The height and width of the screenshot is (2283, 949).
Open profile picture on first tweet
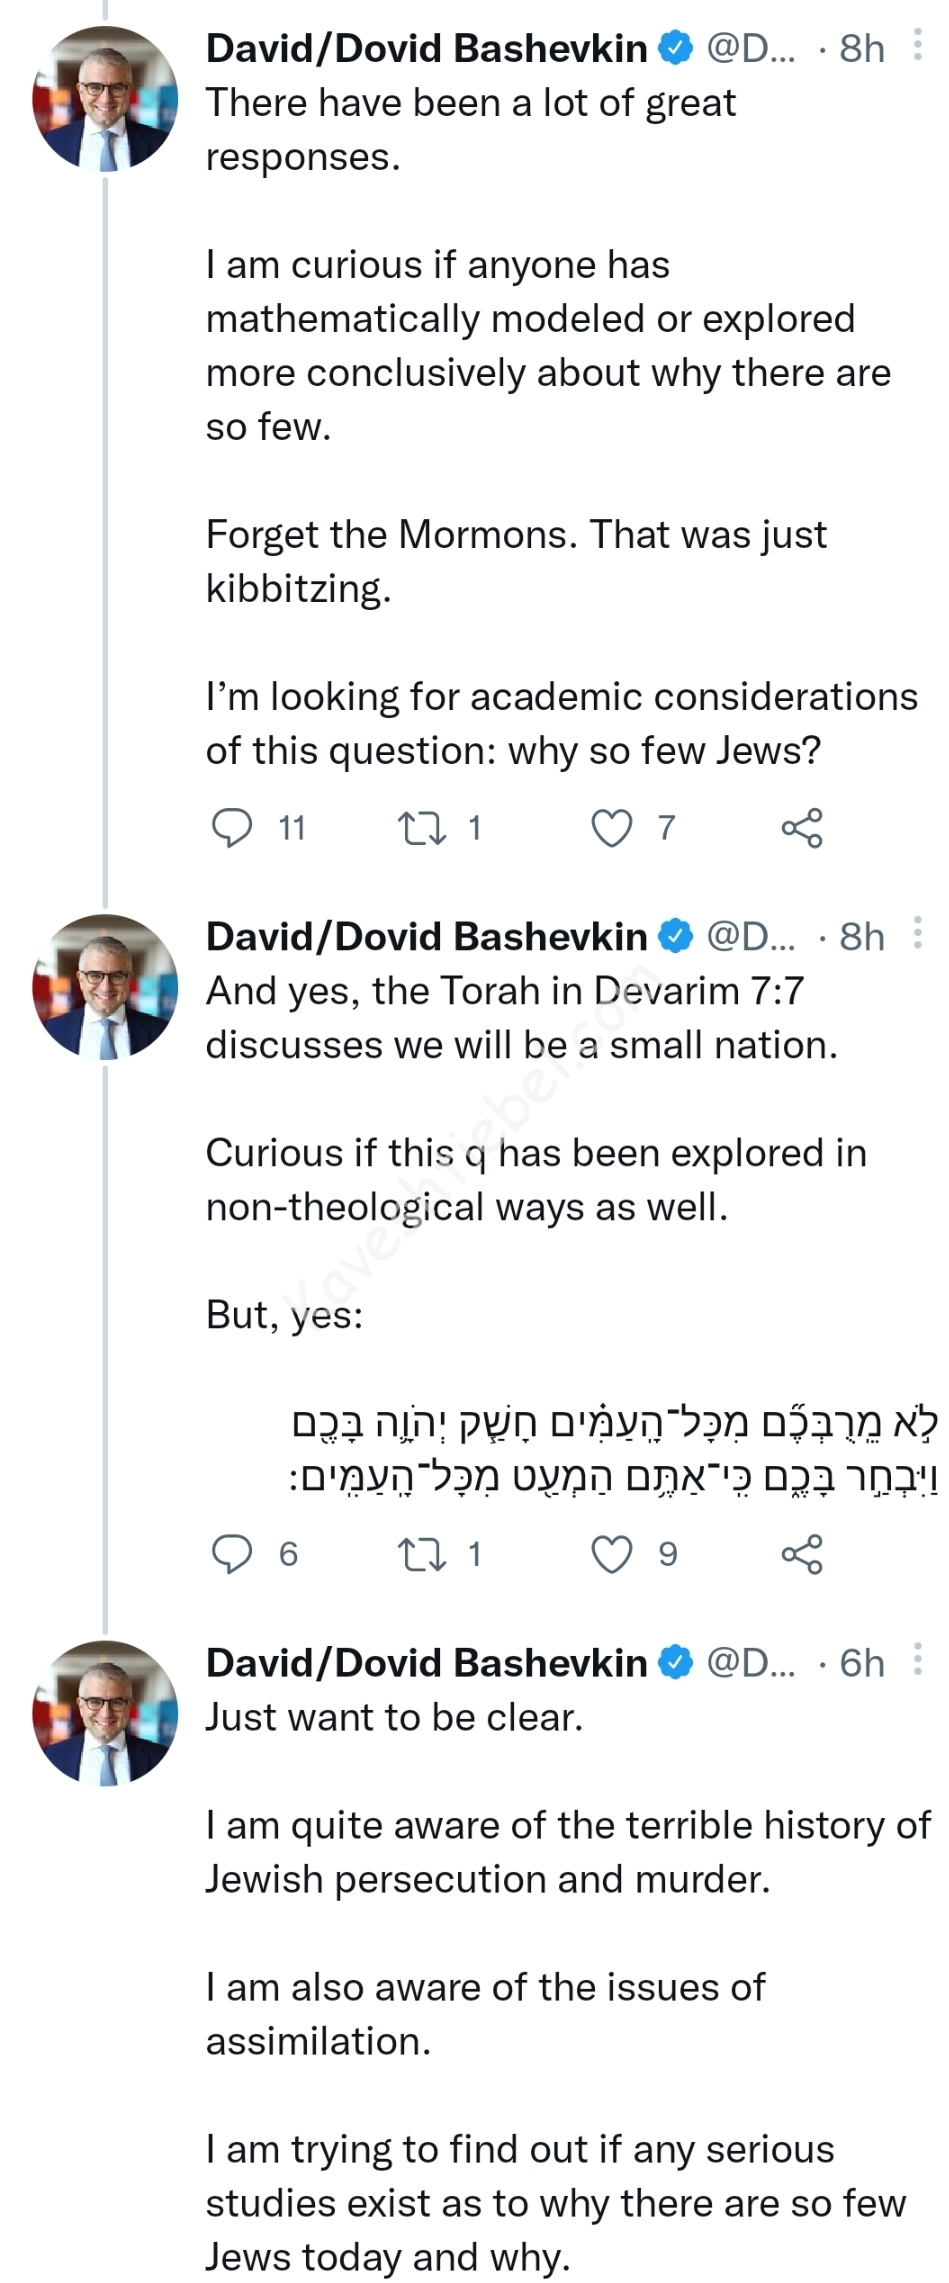coord(105,99)
